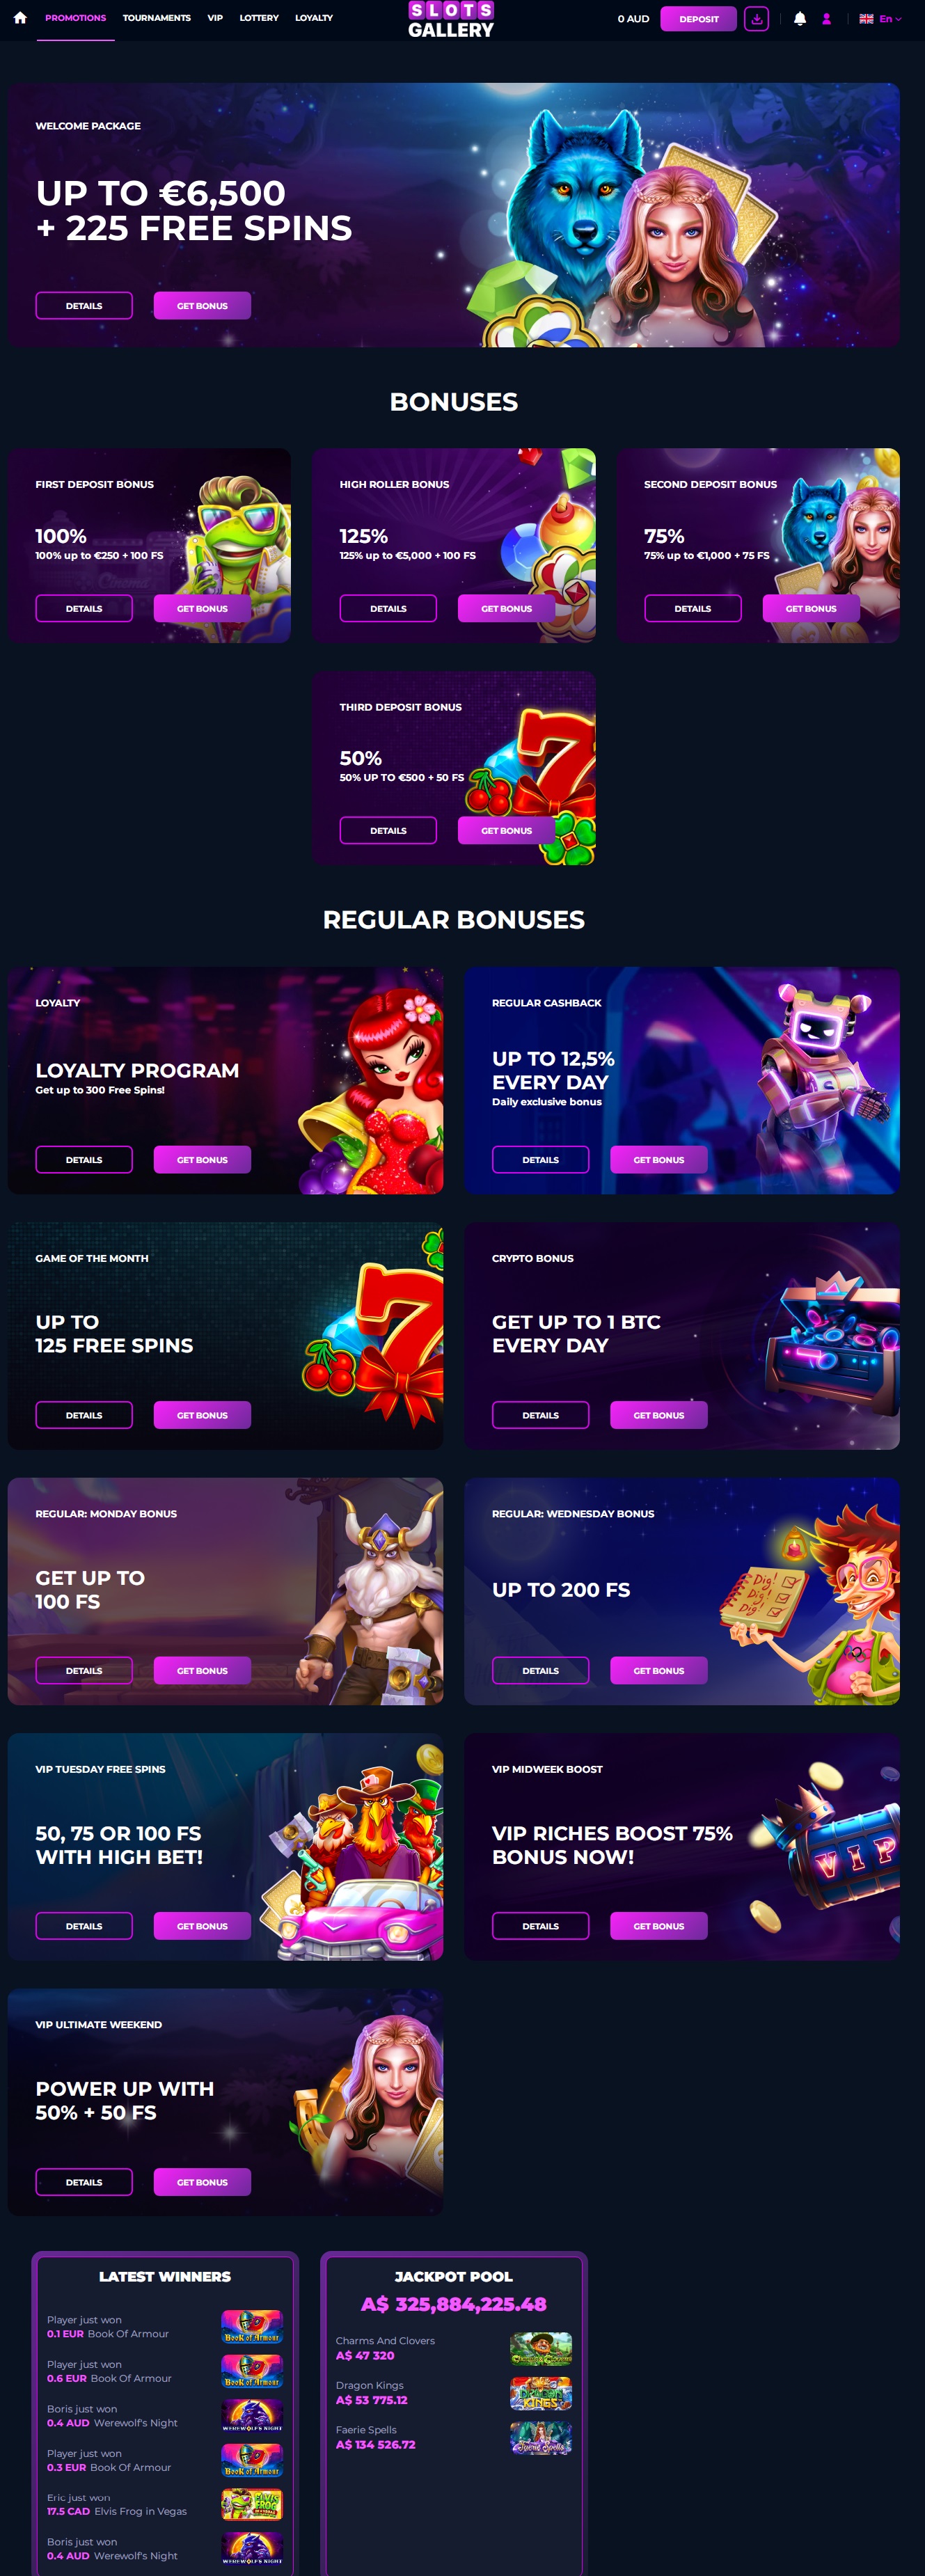
Task: Open the Lottery menu item
Action: (x=259, y=18)
